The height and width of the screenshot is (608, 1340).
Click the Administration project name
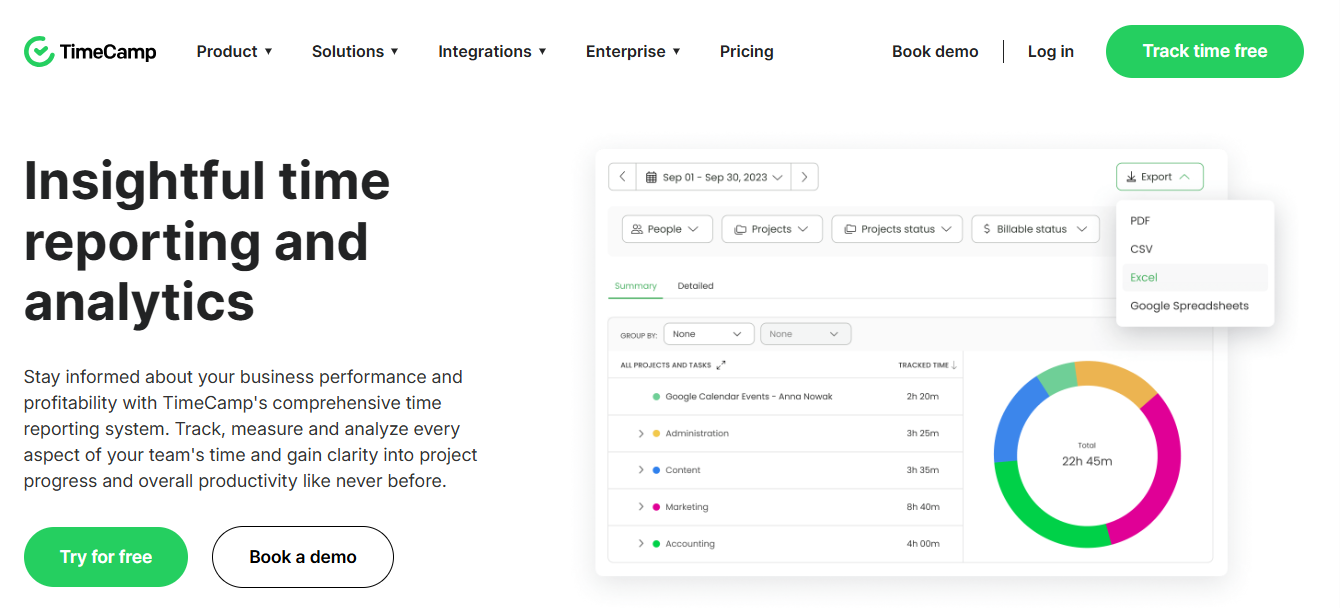pyautogui.click(x=697, y=433)
